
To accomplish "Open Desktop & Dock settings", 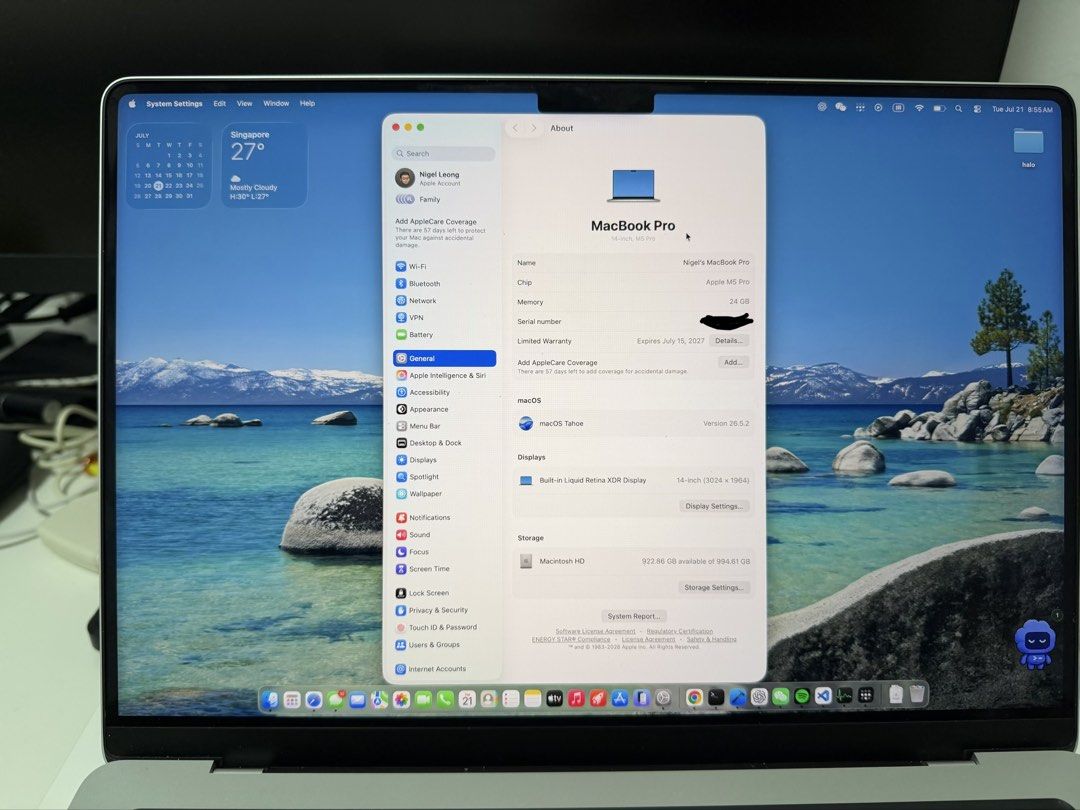I will tap(429, 443).
